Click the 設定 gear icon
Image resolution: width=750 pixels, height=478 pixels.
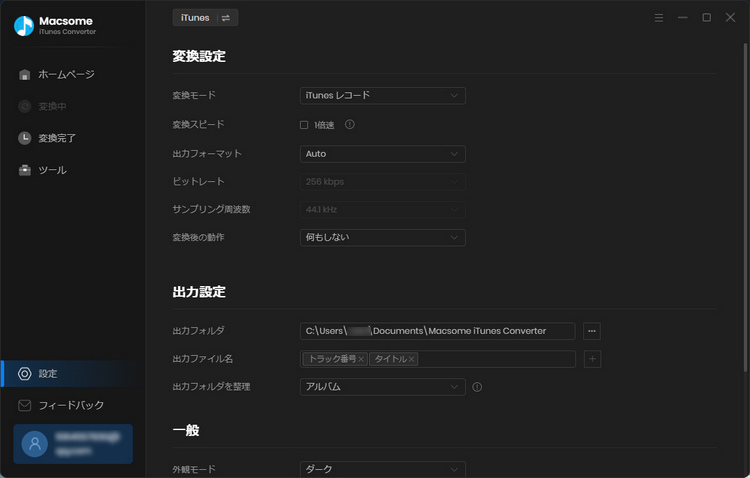click(x=24, y=374)
